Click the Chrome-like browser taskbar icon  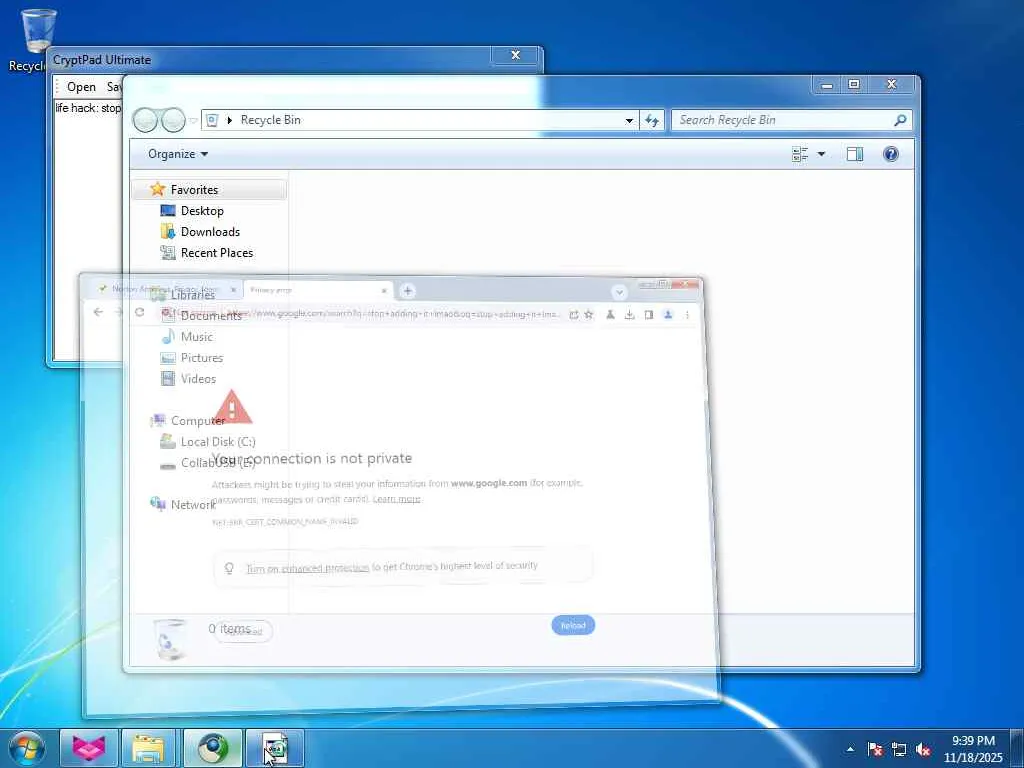[212, 749]
